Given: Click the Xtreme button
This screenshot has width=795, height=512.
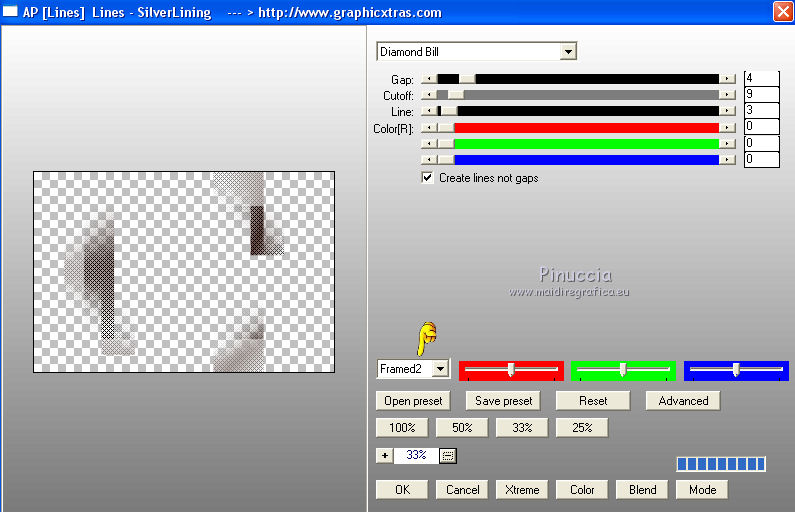Looking at the screenshot, I should pyautogui.click(x=522, y=490).
